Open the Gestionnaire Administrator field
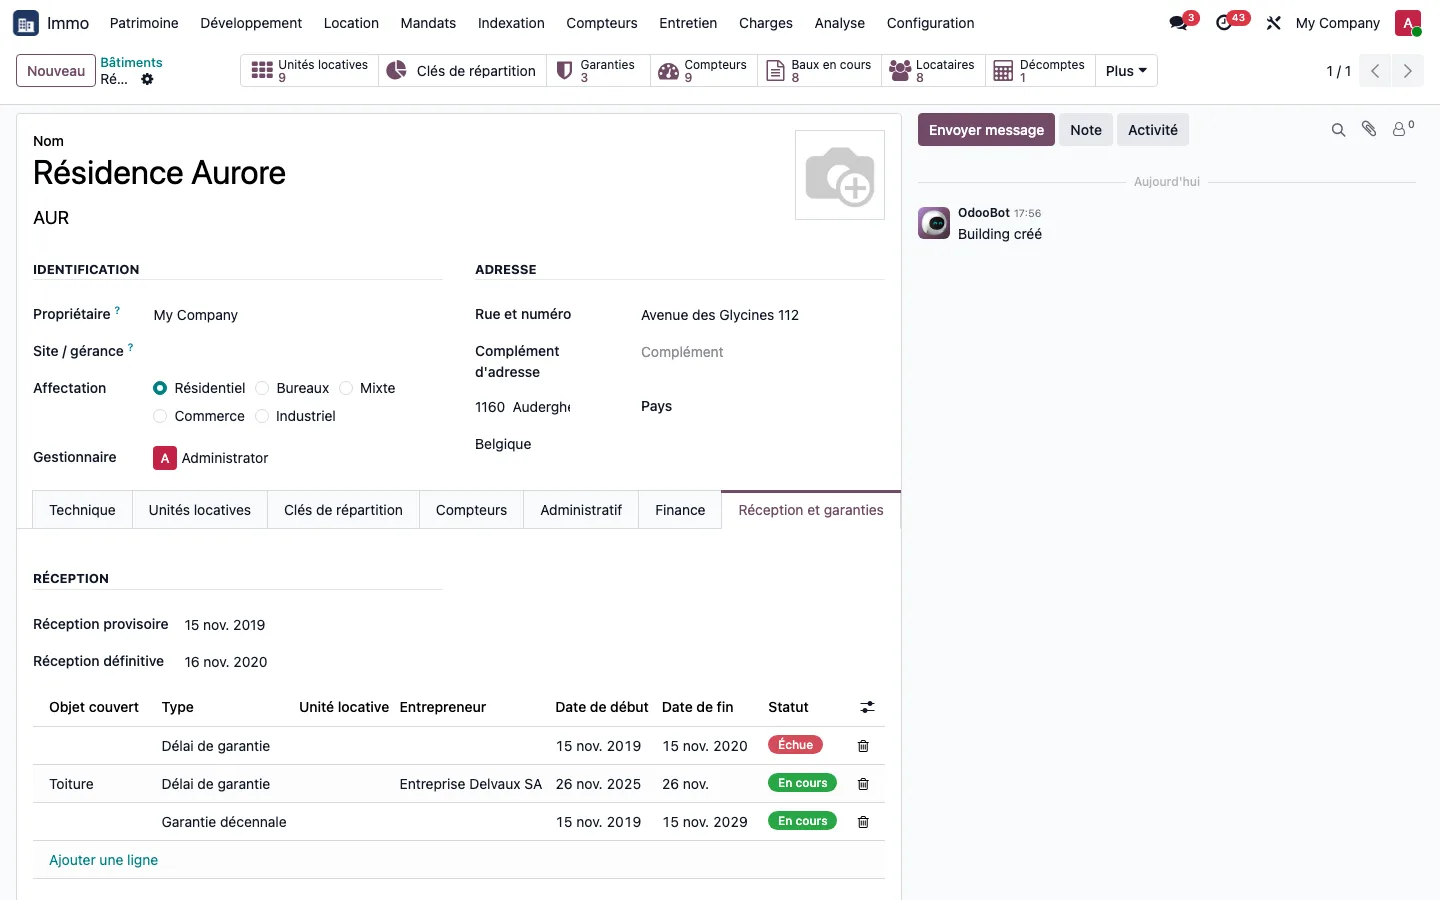This screenshot has height=900, width=1440. pos(297,458)
